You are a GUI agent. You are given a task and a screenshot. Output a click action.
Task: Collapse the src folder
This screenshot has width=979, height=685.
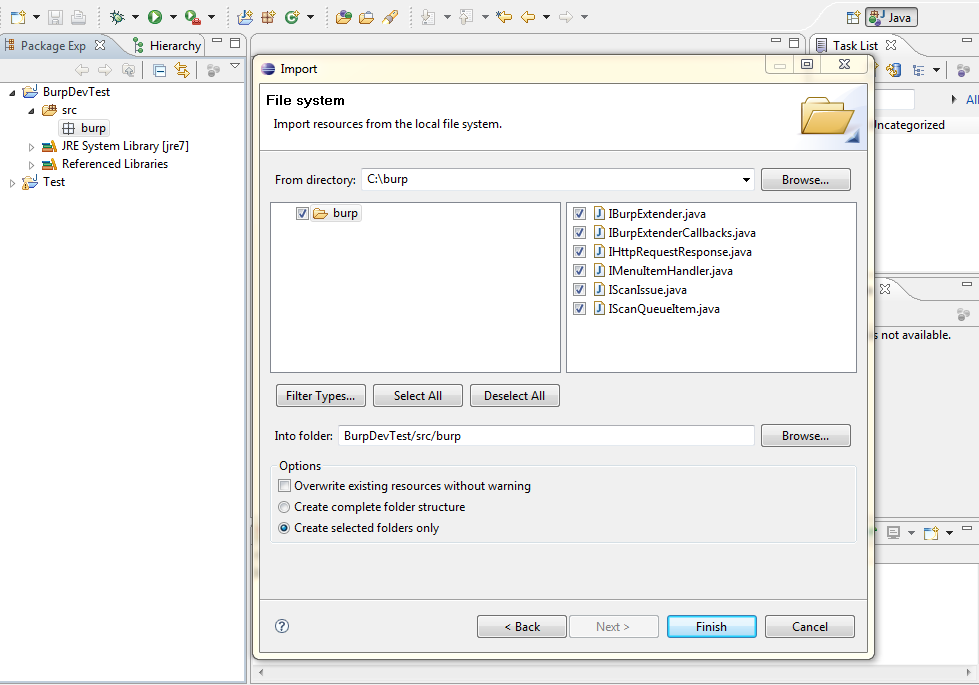(31, 111)
